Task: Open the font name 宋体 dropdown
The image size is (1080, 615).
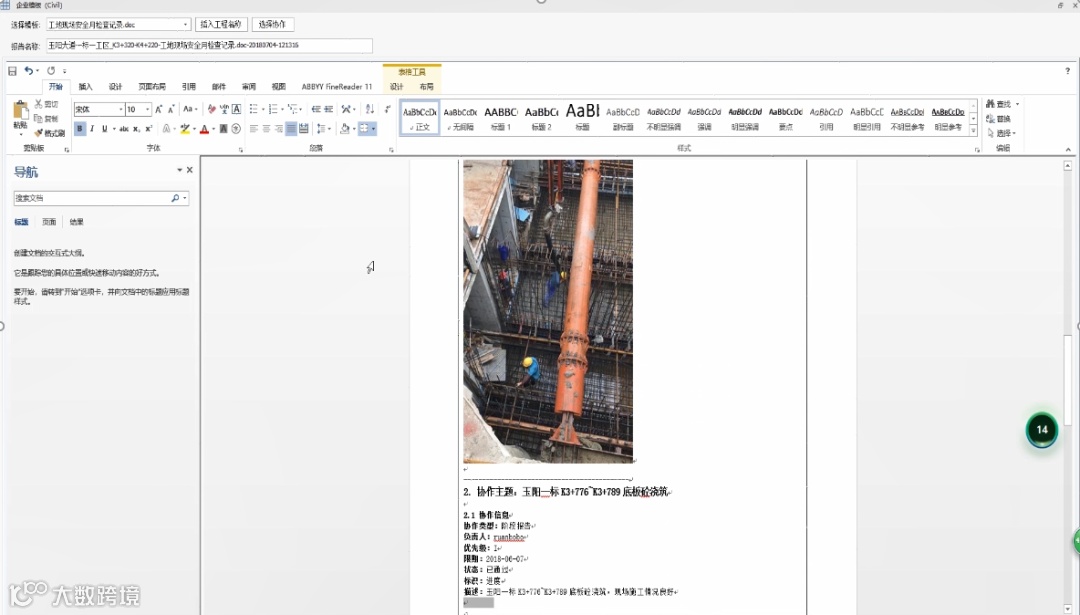Action: click(121, 109)
